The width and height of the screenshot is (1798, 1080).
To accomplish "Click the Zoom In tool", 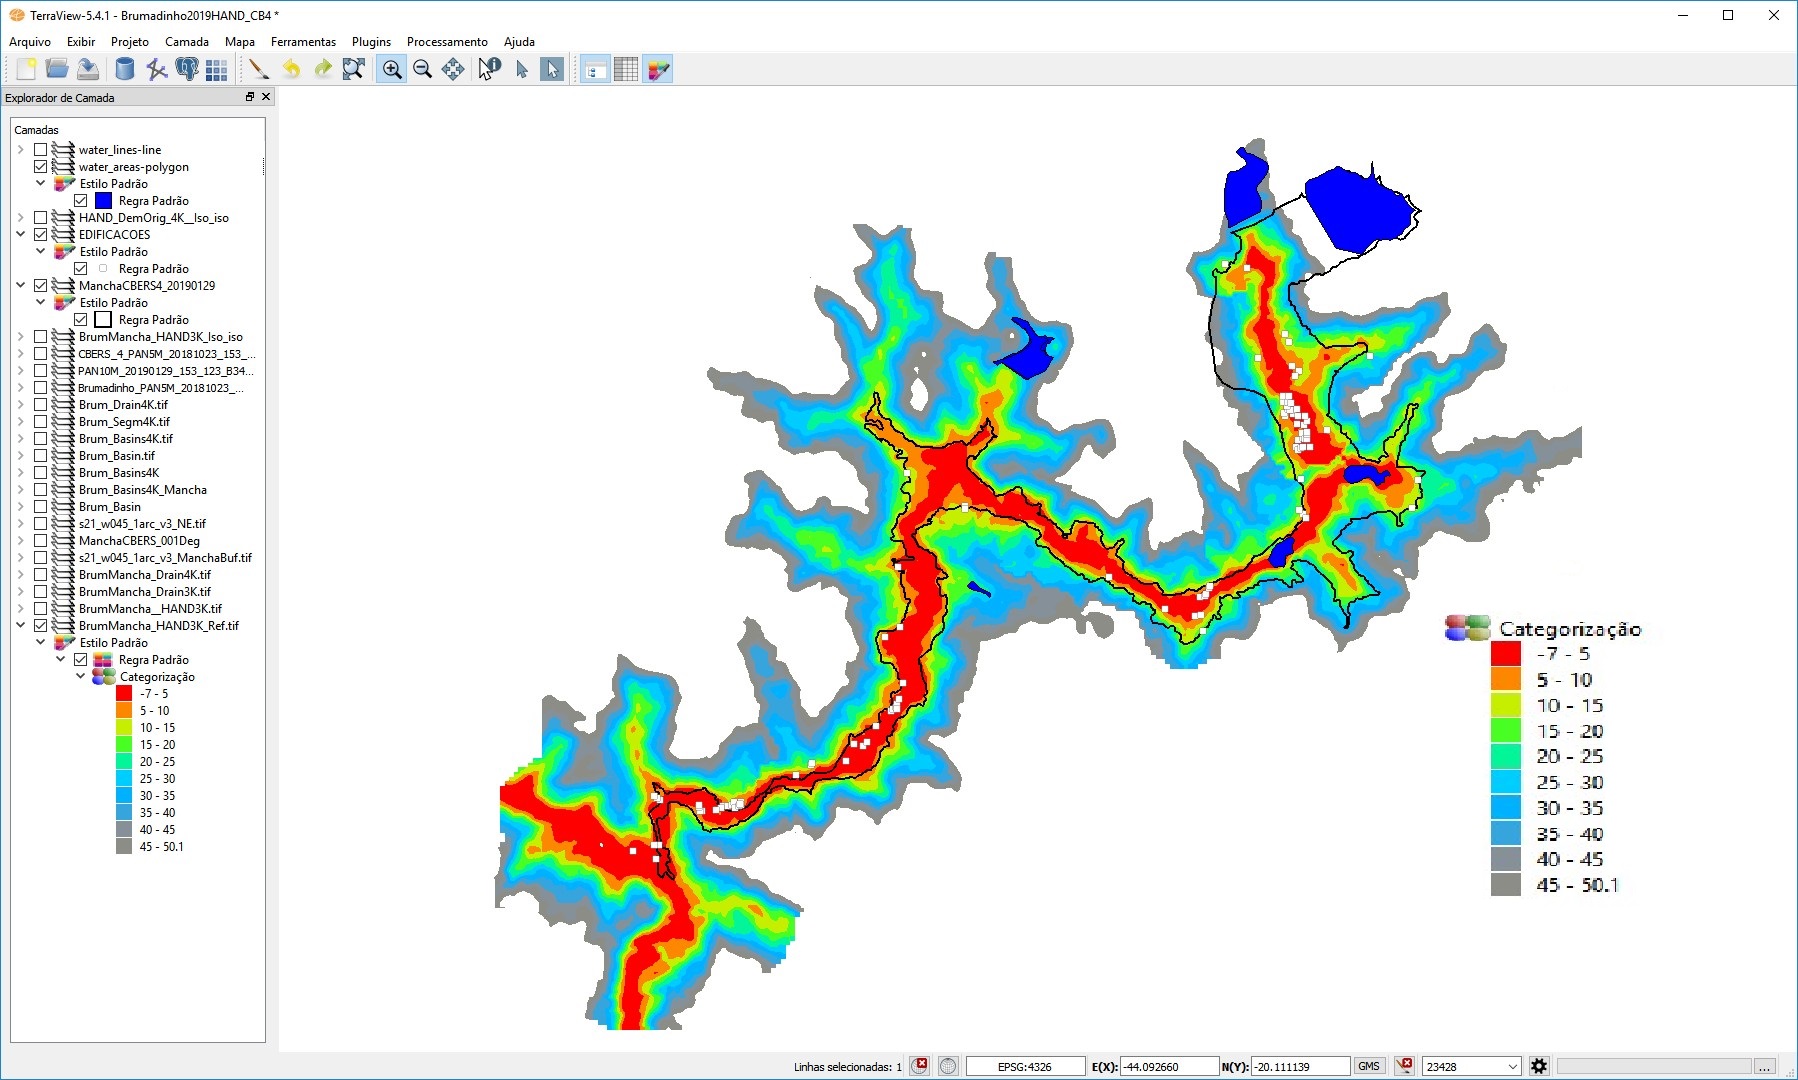I will pos(392,69).
